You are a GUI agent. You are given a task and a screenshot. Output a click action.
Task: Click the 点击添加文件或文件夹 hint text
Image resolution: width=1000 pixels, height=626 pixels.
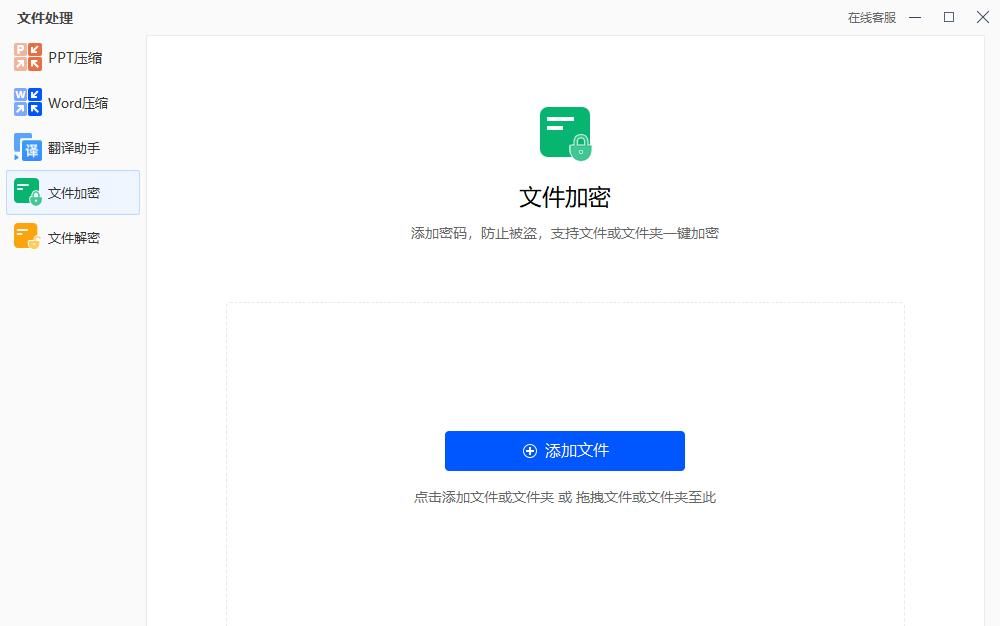[565, 497]
